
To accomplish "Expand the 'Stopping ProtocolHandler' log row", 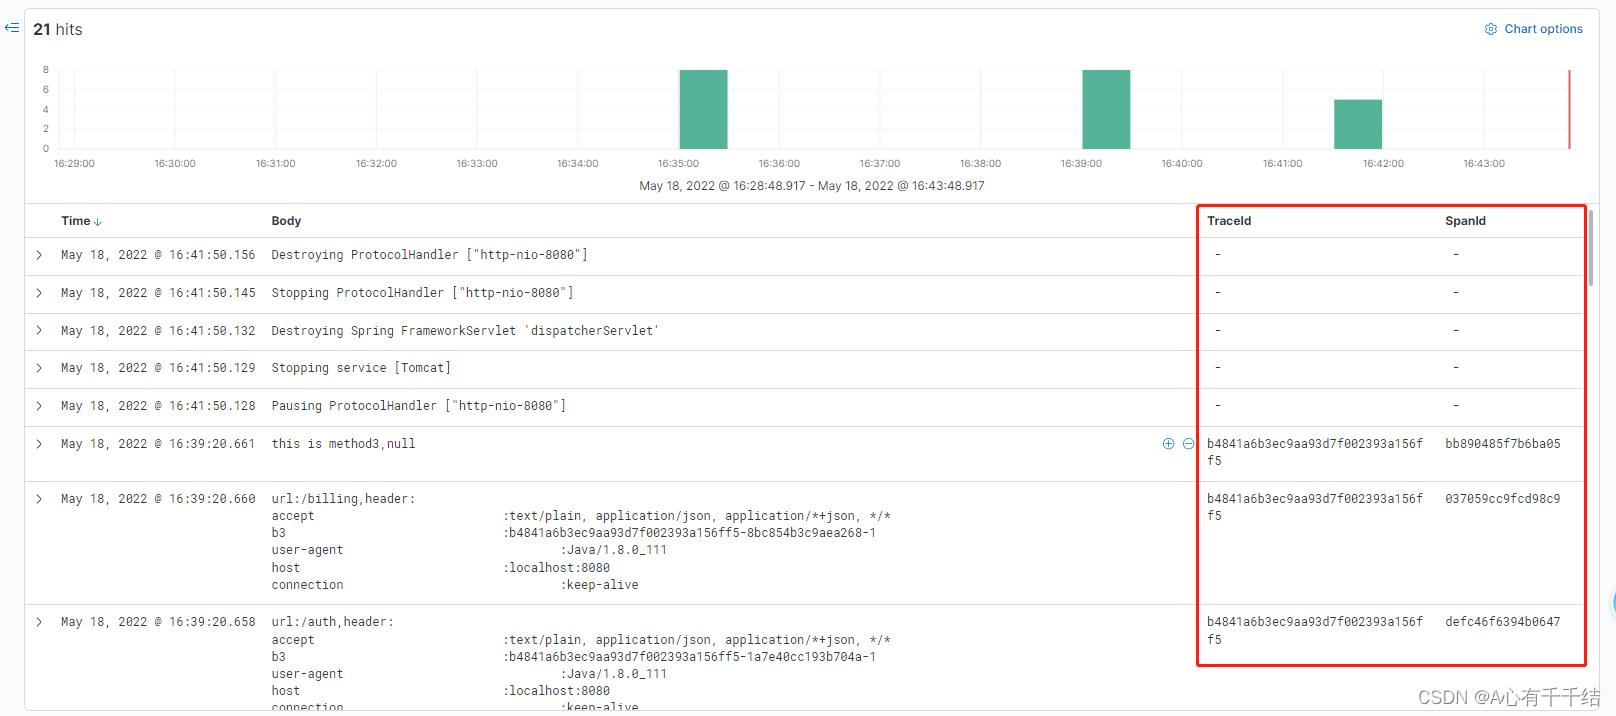I will pyautogui.click(x=39, y=293).
